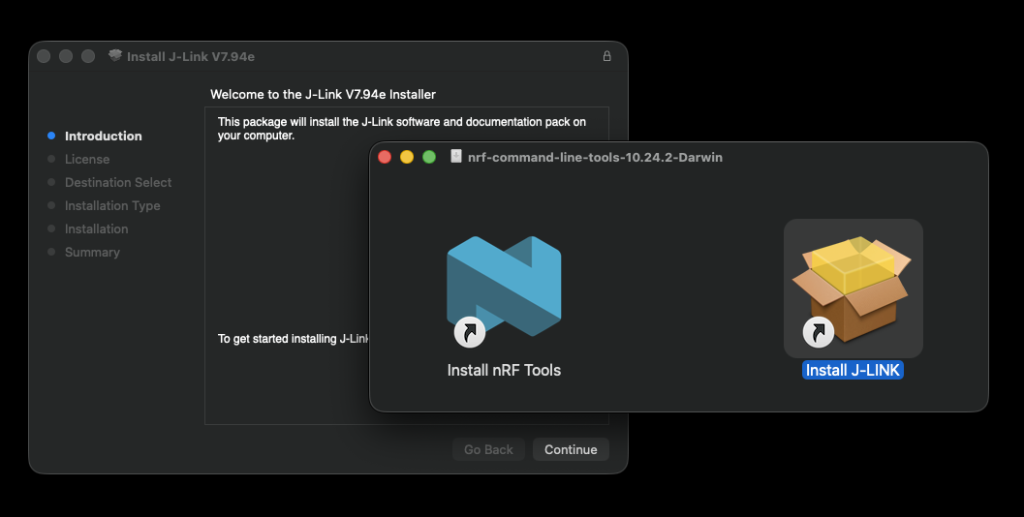1024x517 pixels.
Task: Click the Install J-Link V7.94e window title
Action: click(191, 57)
